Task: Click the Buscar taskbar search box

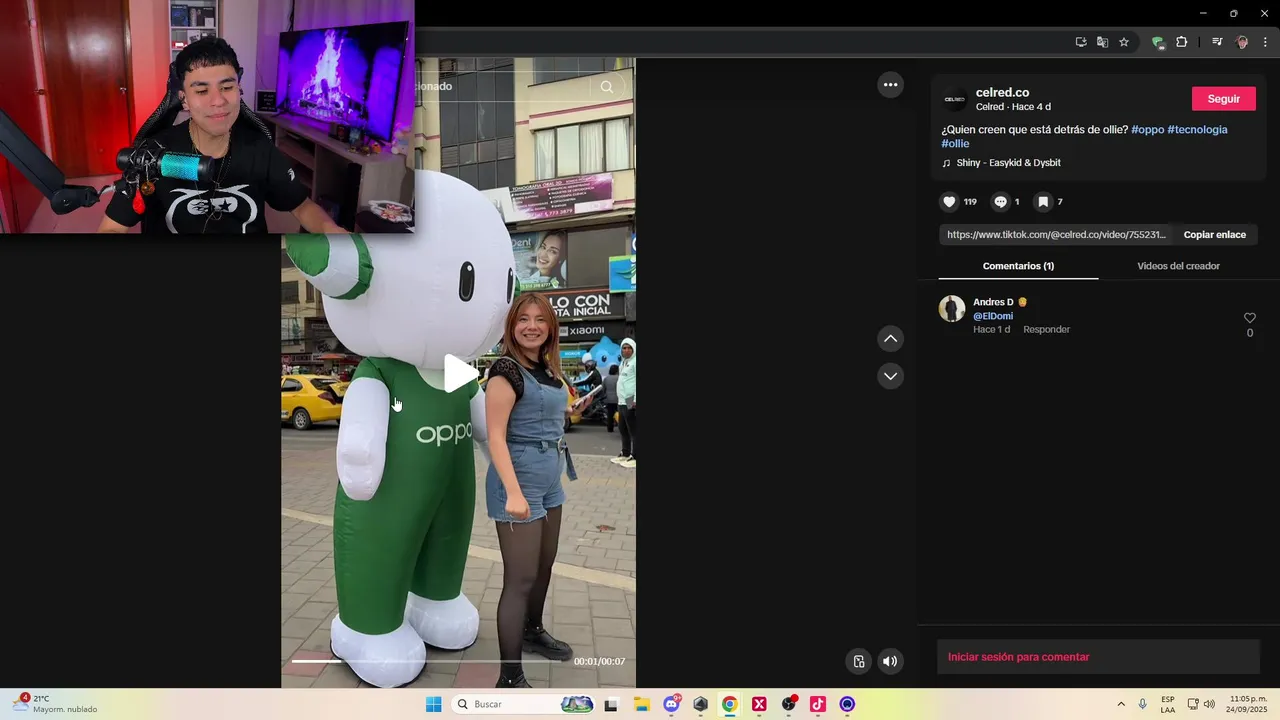Action: 523,704
